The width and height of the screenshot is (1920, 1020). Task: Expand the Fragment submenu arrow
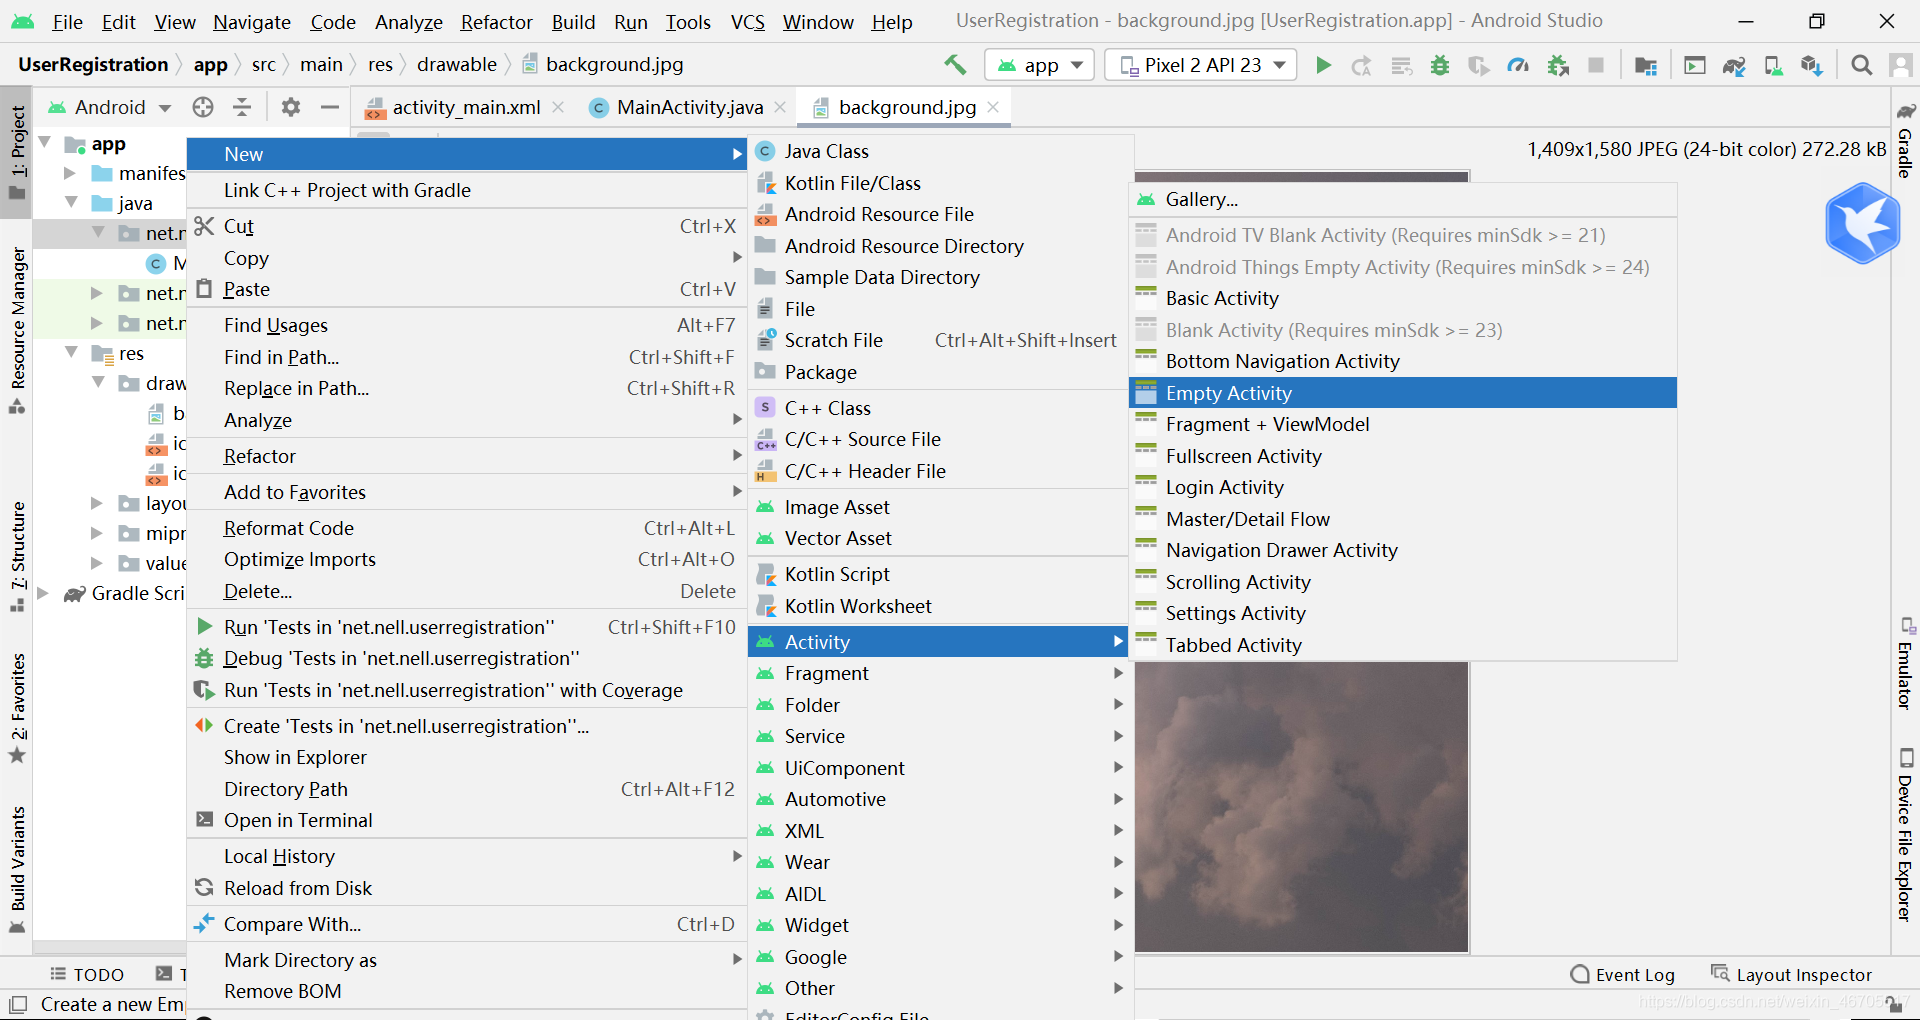click(x=1118, y=673)
